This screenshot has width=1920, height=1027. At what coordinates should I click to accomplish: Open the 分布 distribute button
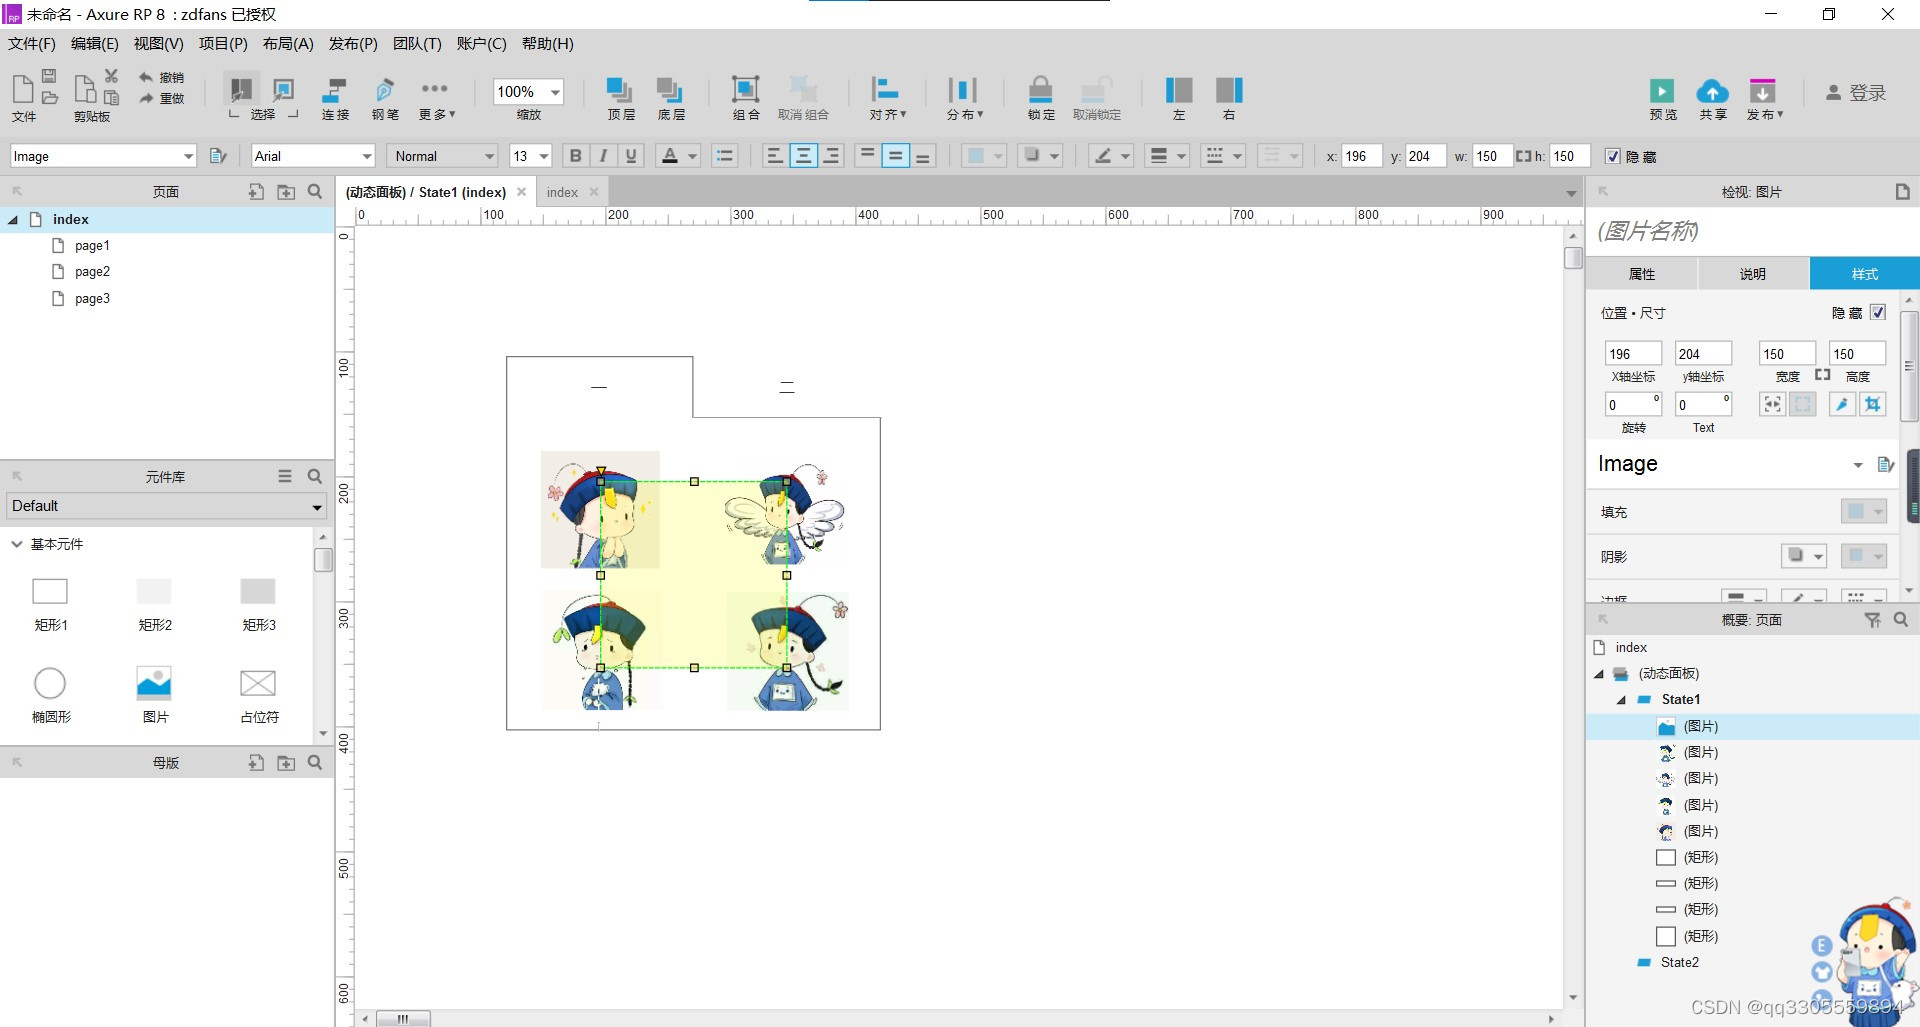[x=964, y=97]
